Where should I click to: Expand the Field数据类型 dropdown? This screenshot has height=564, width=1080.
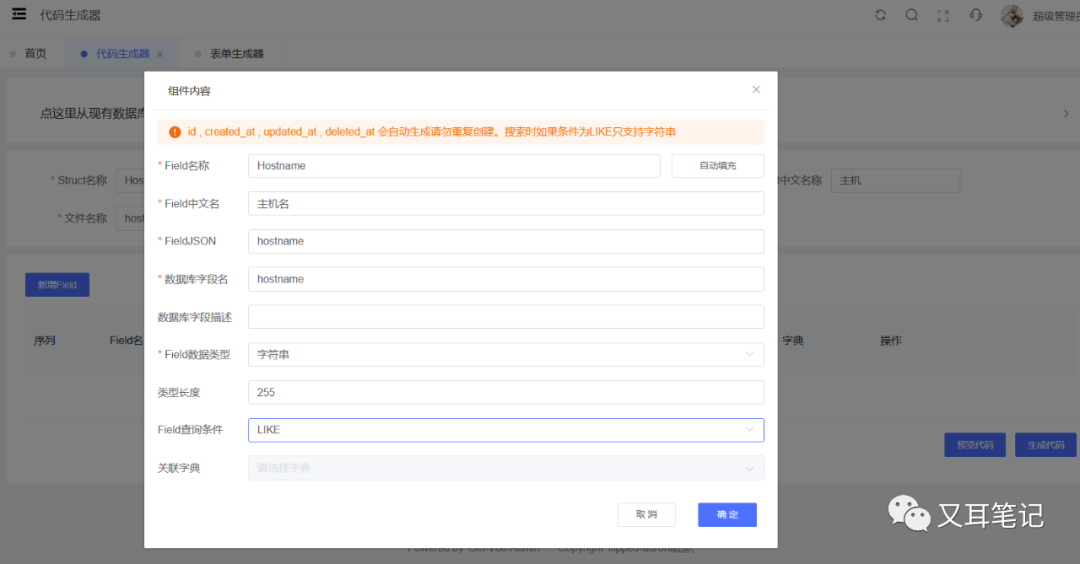(x=505, y=354)
